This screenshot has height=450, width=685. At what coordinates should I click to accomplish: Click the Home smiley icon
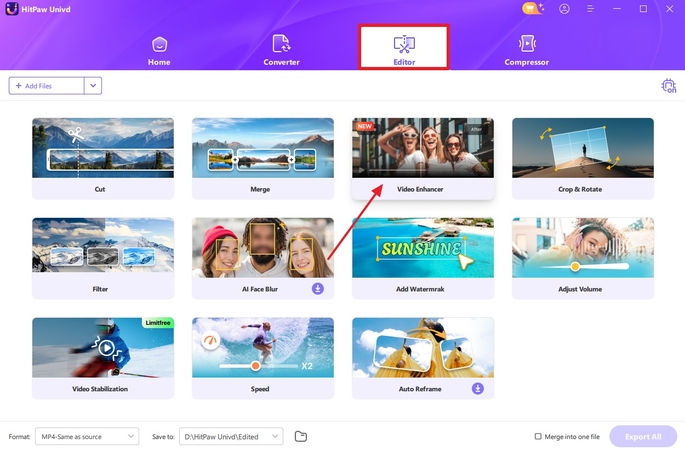point(159,44)
